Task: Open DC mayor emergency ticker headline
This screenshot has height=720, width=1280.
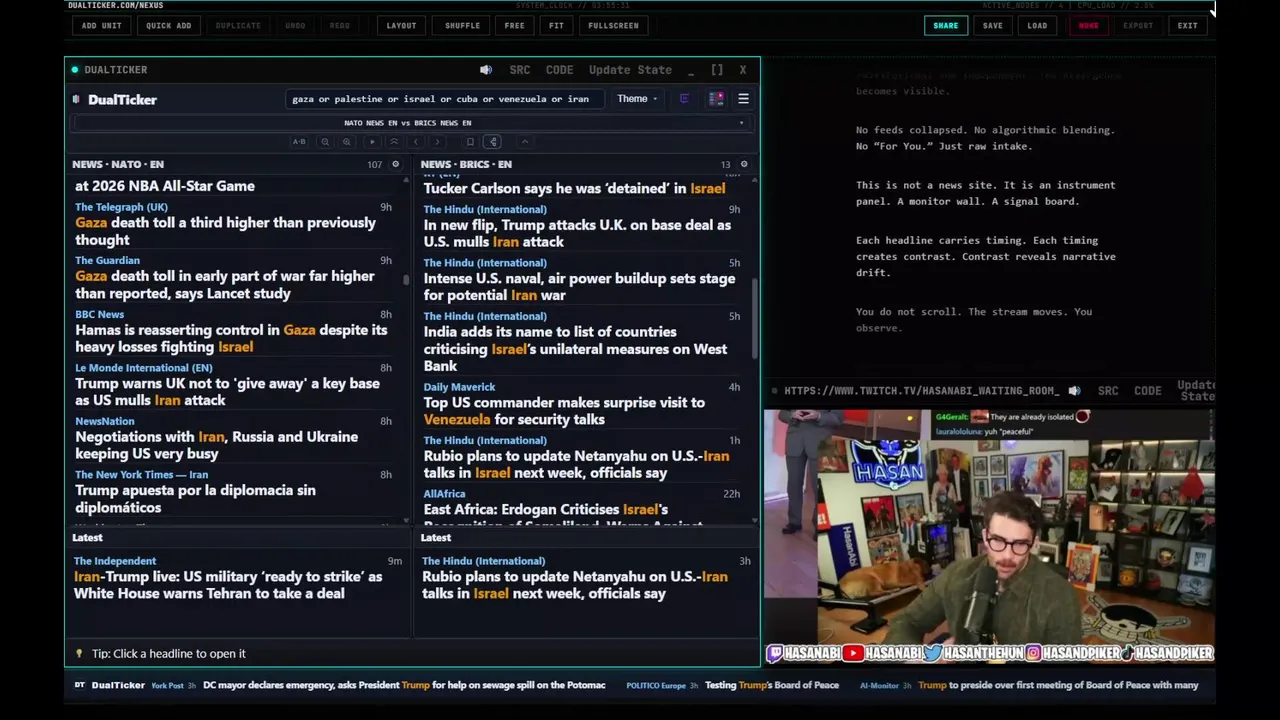Action: [404, 685]
